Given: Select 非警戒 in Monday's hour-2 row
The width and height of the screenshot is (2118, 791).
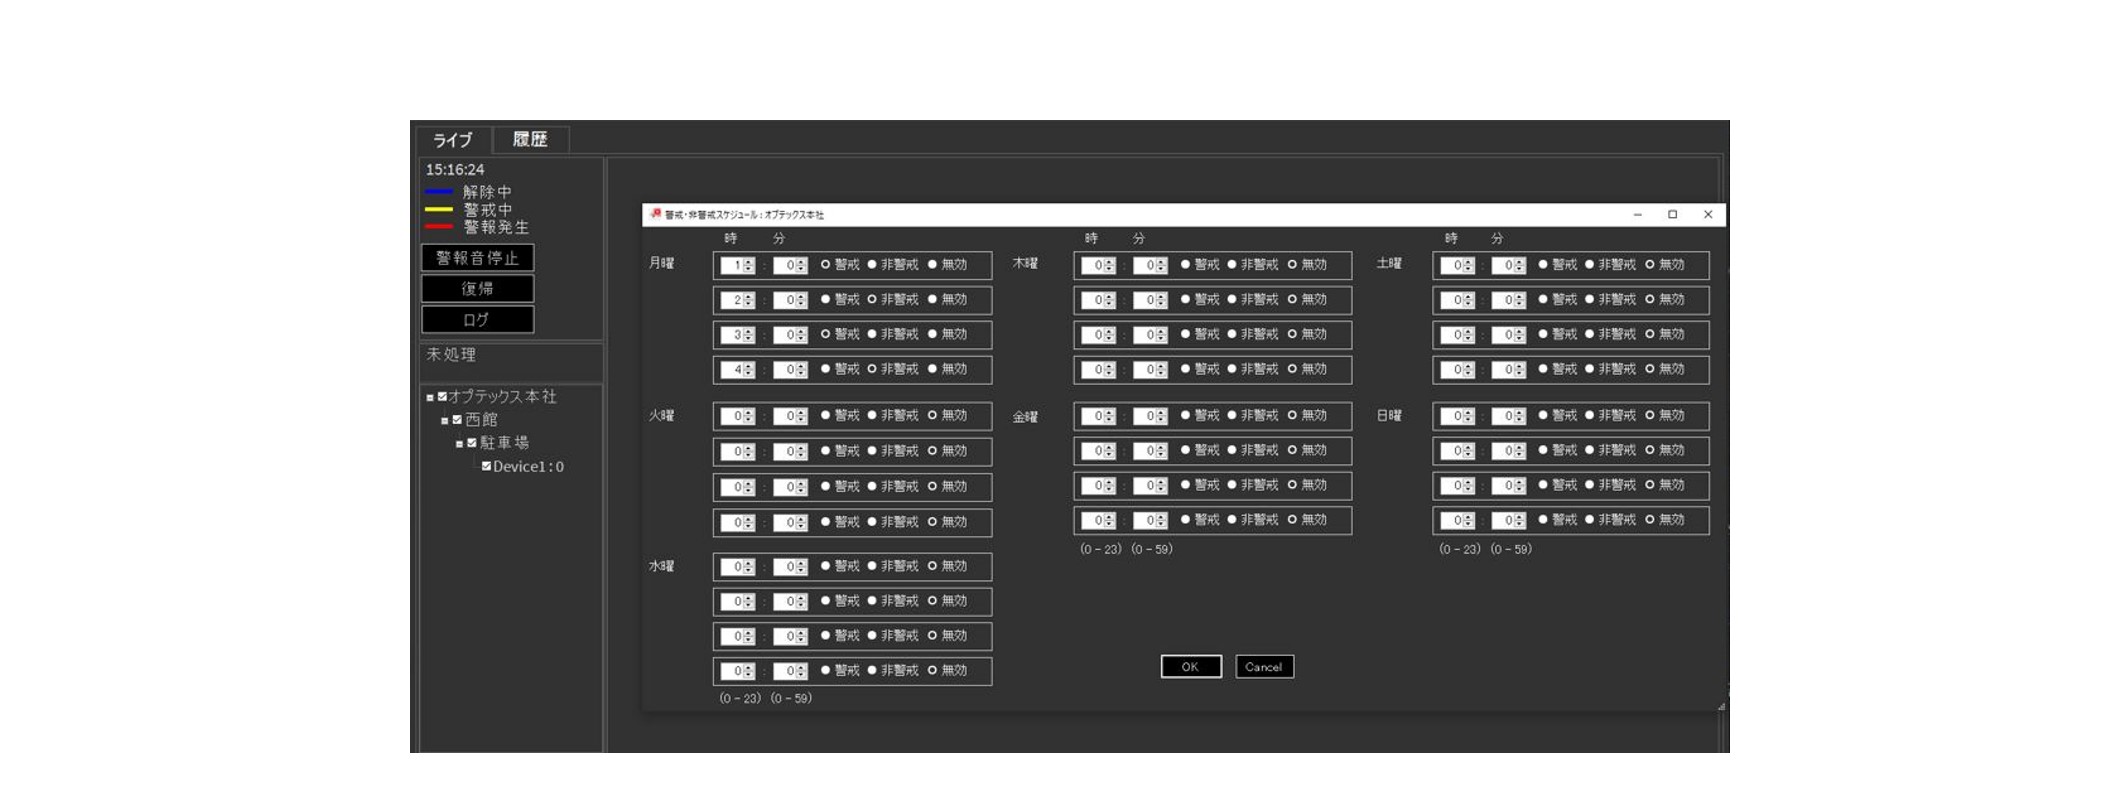Looking at the screenshot, I should pyautogui.click(x=872, y=300).
